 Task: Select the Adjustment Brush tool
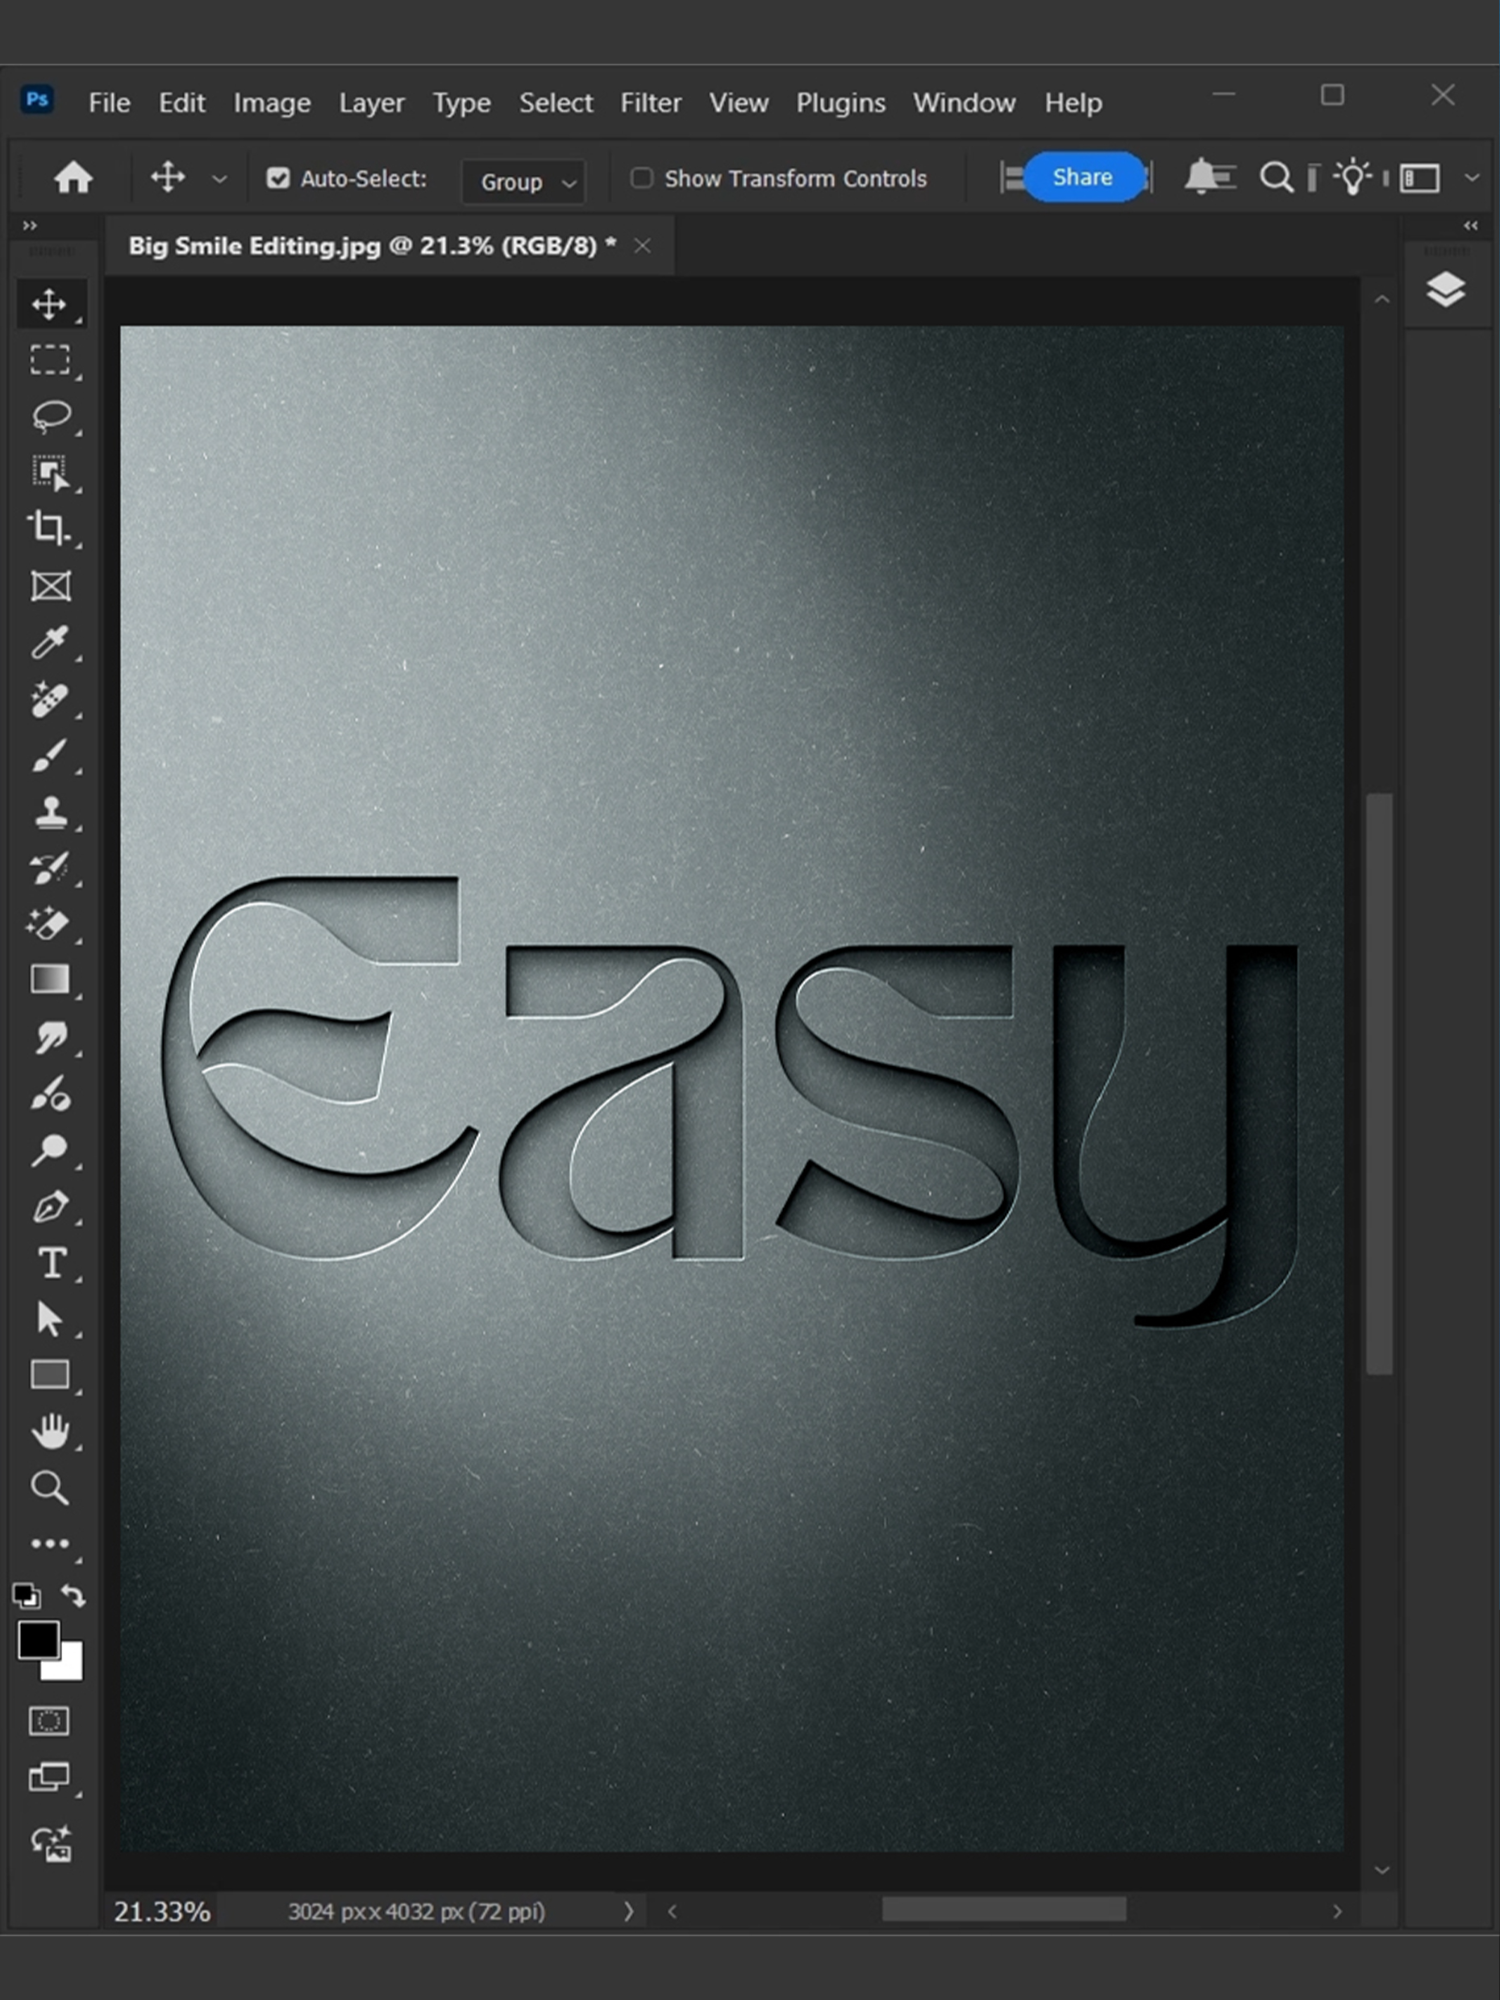pyautogui.click(x=50, y=1094)
